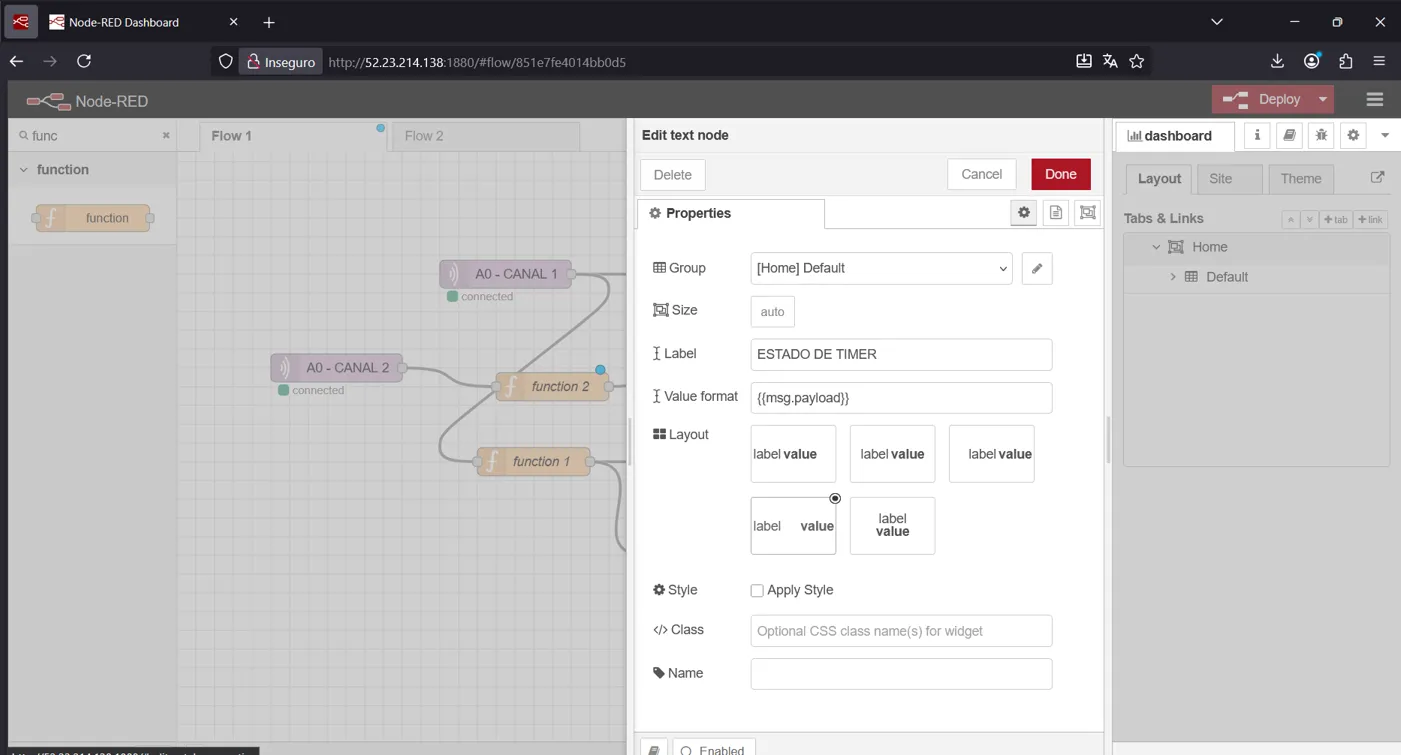Image resolution: width=1401 pixels, height=755 pixels.
Task: Click the Cancel button
Action: point(981,174)
